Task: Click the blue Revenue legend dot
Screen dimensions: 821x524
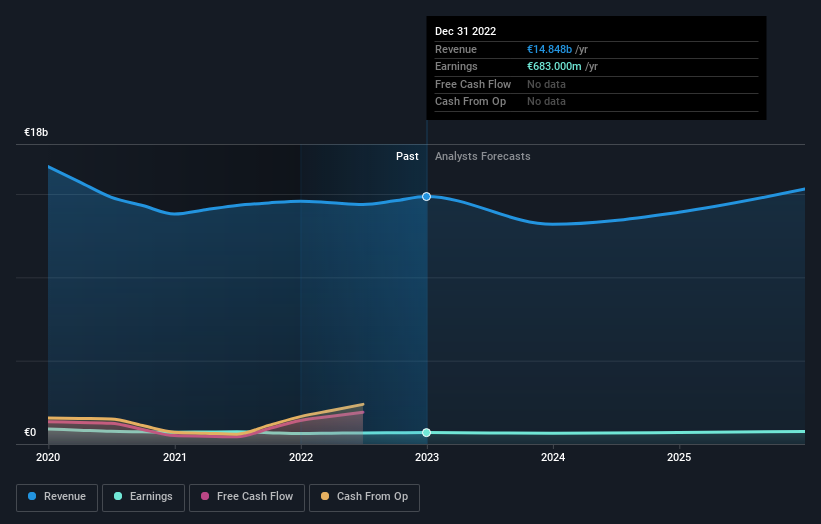Action: [x=32, y=496]
